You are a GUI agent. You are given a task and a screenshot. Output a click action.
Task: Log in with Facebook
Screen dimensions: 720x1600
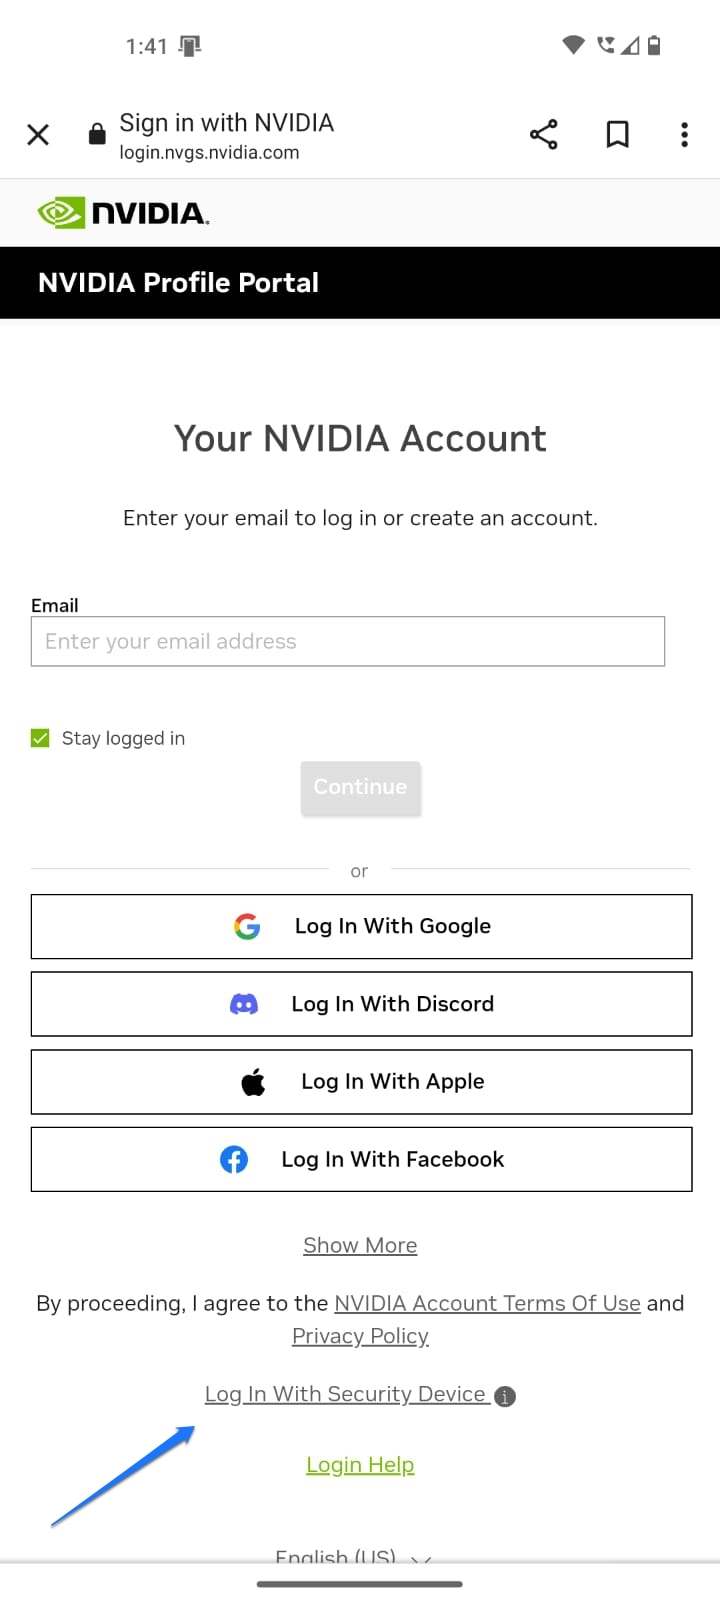[361, 1159]
